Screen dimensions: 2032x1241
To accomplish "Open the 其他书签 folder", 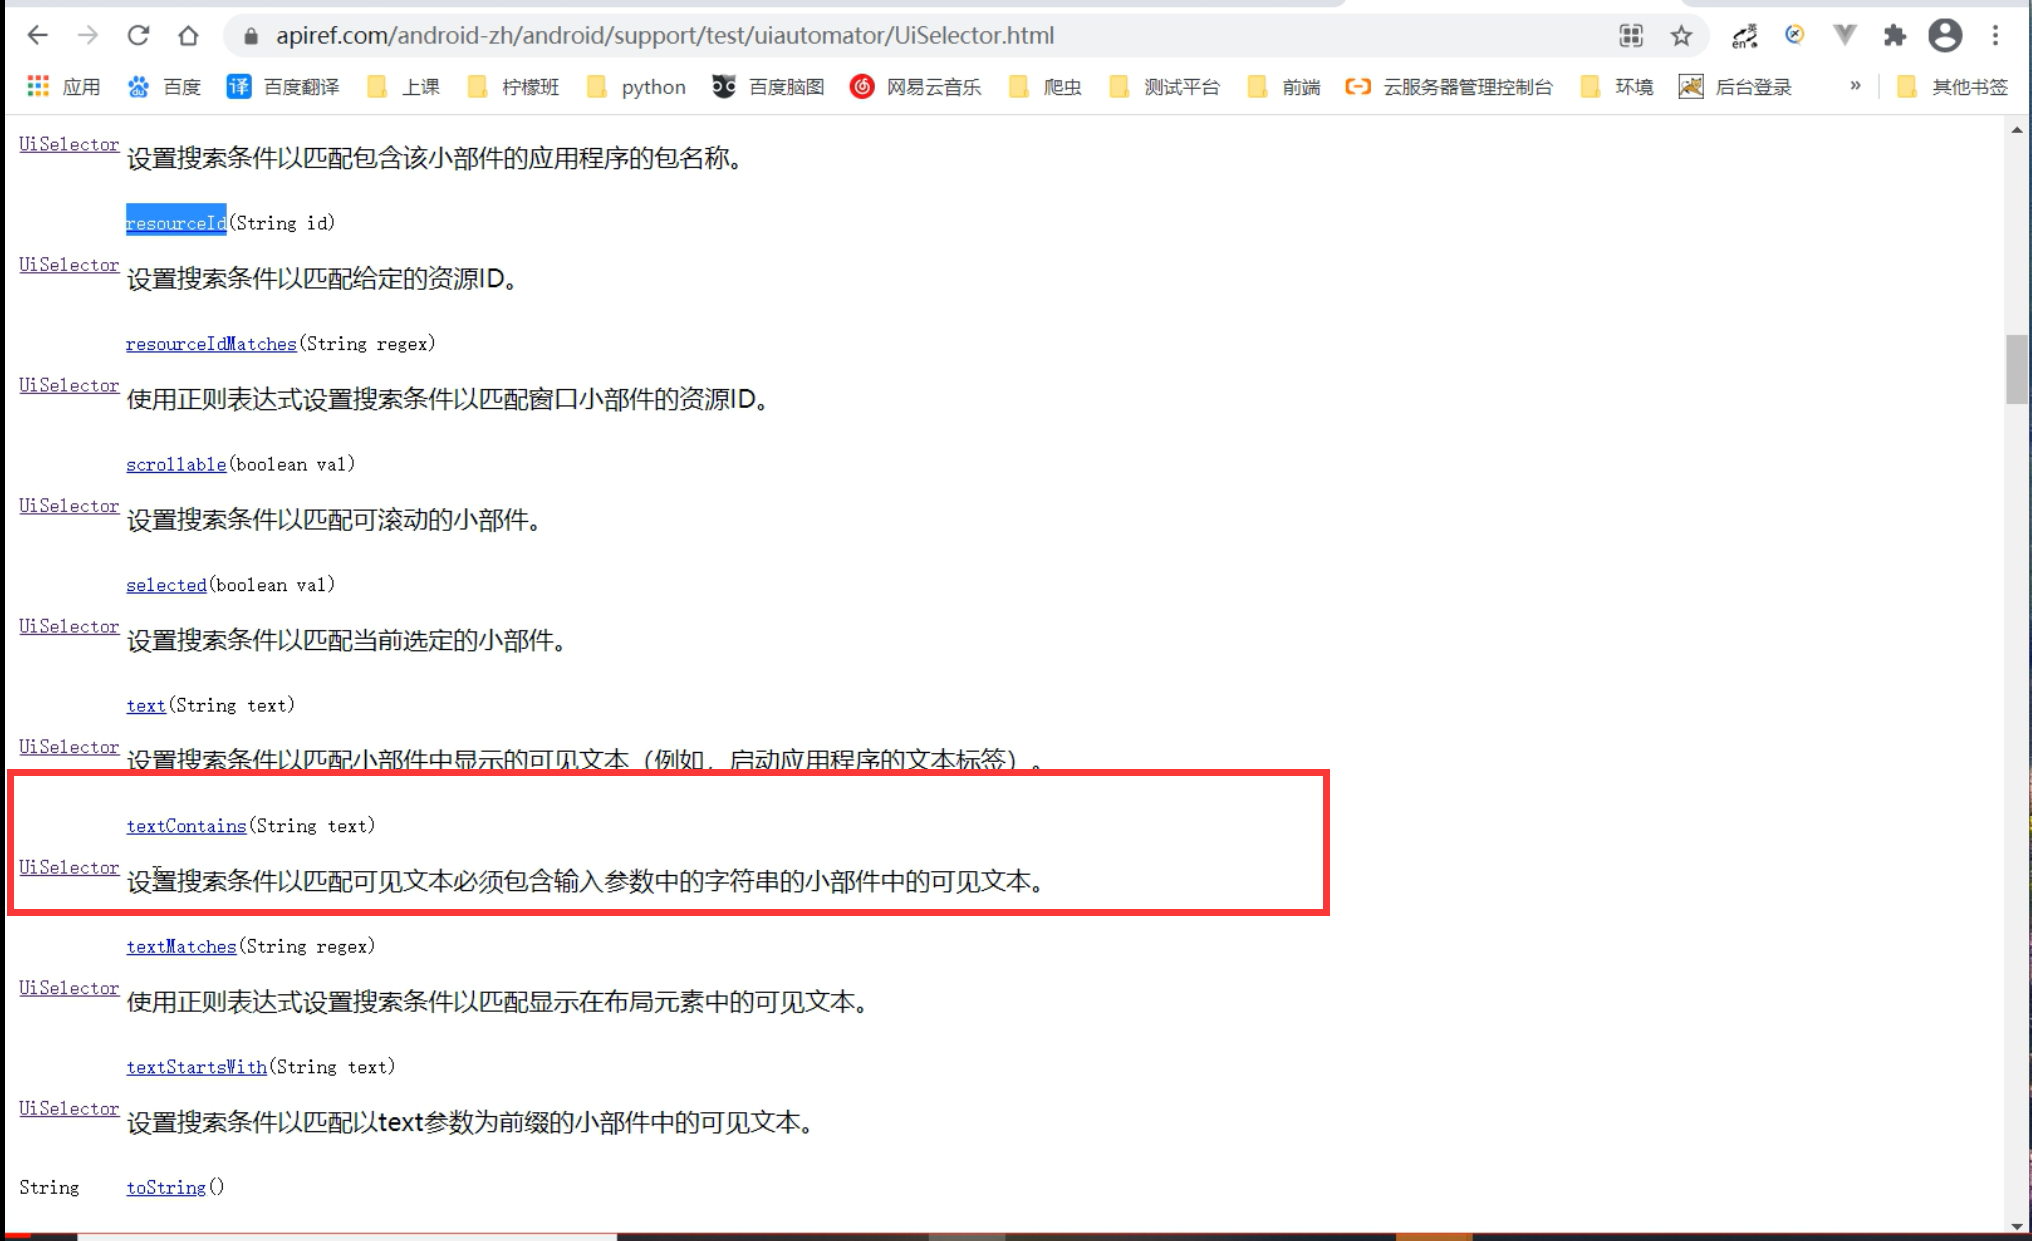I will (1952, 87).
